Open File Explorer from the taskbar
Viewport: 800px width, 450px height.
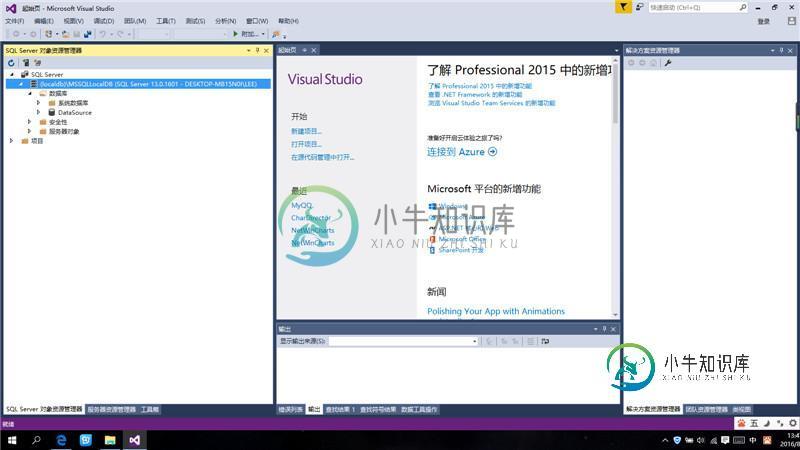coord(110,440)
